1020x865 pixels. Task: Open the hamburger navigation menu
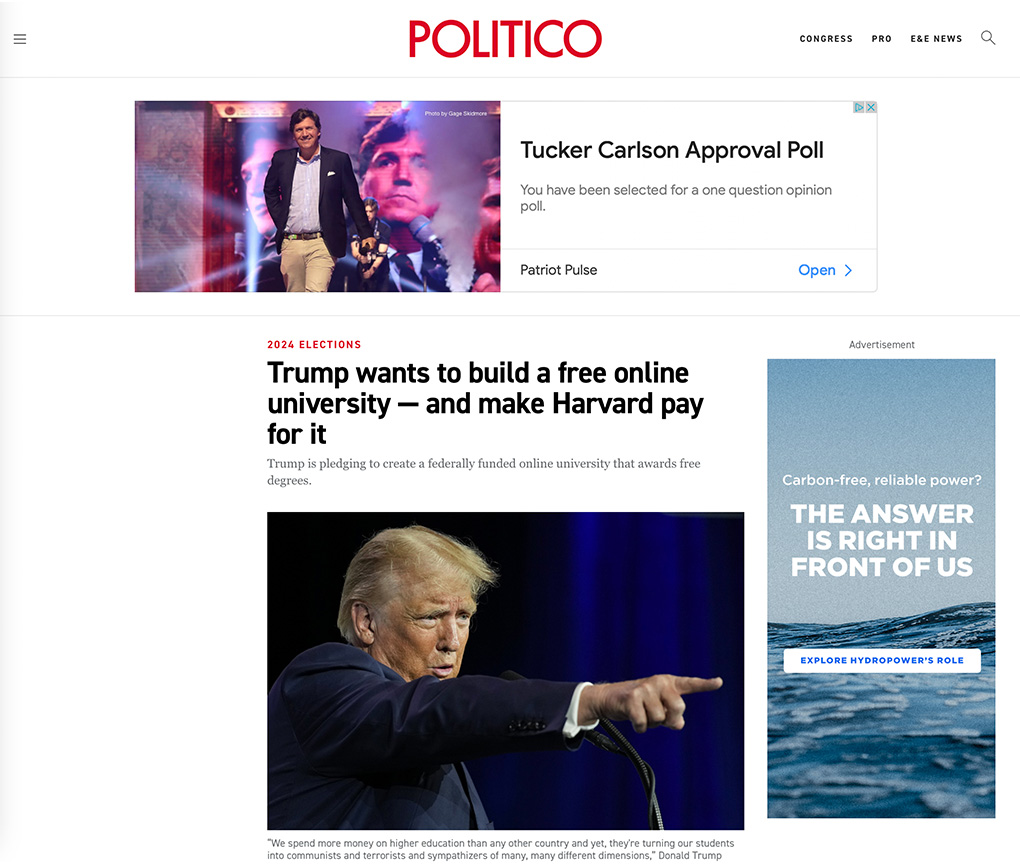pyautogui.click(x=20, y=39)
